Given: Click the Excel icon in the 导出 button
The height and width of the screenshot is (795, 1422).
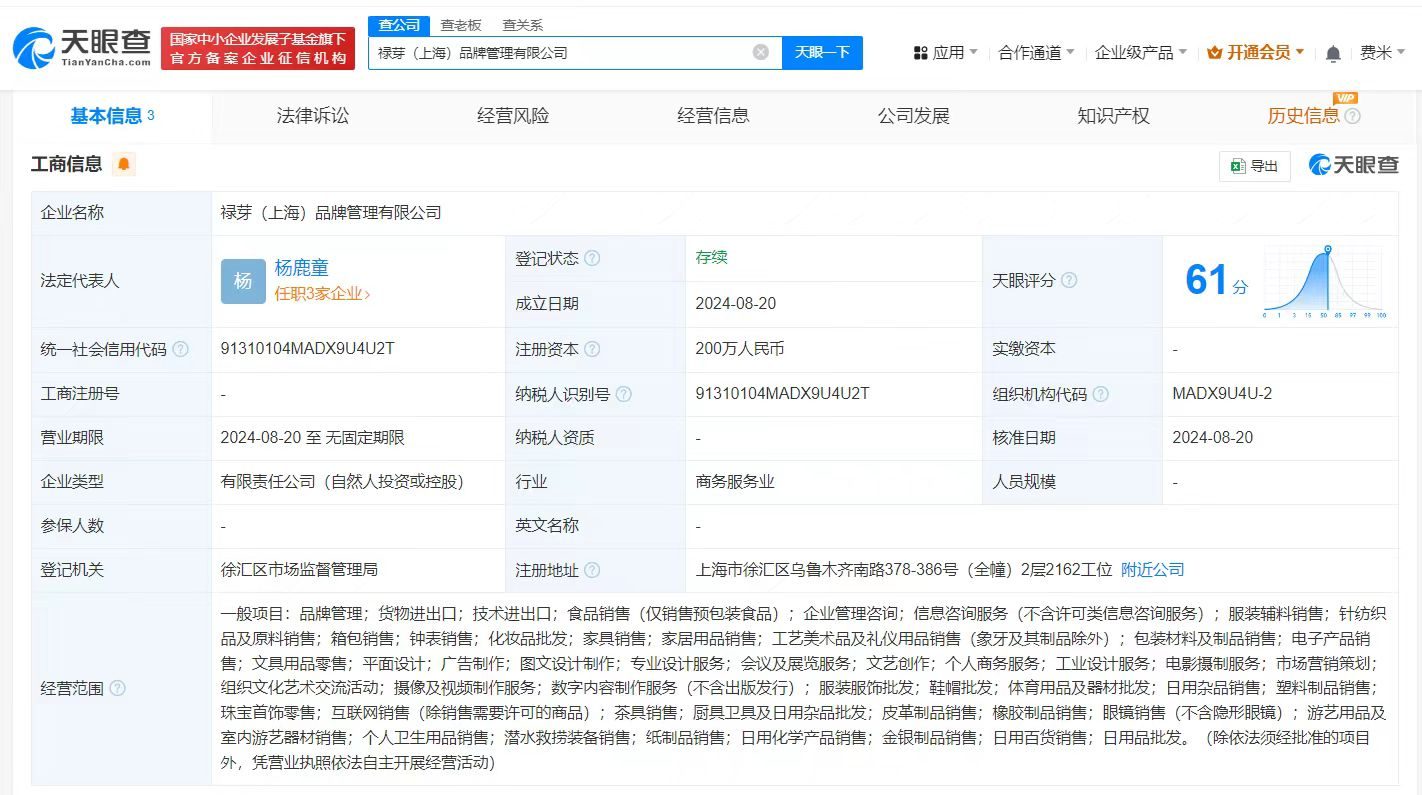Looking at the screenshot, I should (1237, 166).
